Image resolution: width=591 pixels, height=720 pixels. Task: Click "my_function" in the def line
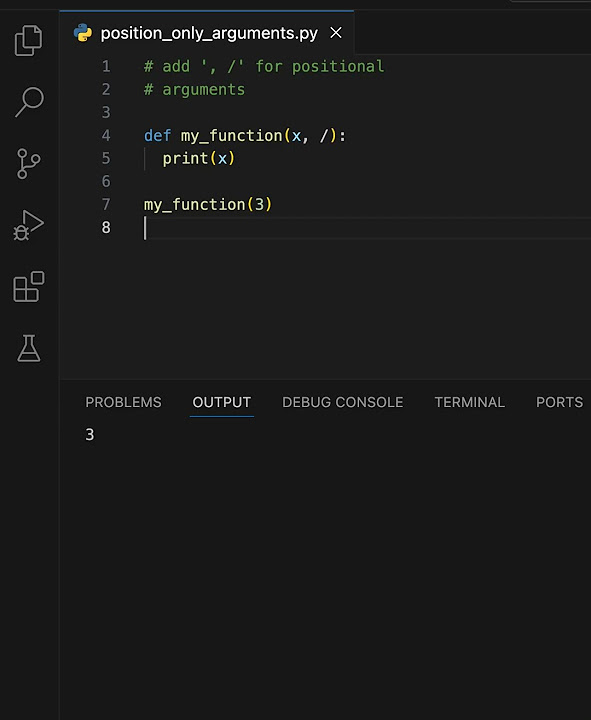click(x=231, y=135)
